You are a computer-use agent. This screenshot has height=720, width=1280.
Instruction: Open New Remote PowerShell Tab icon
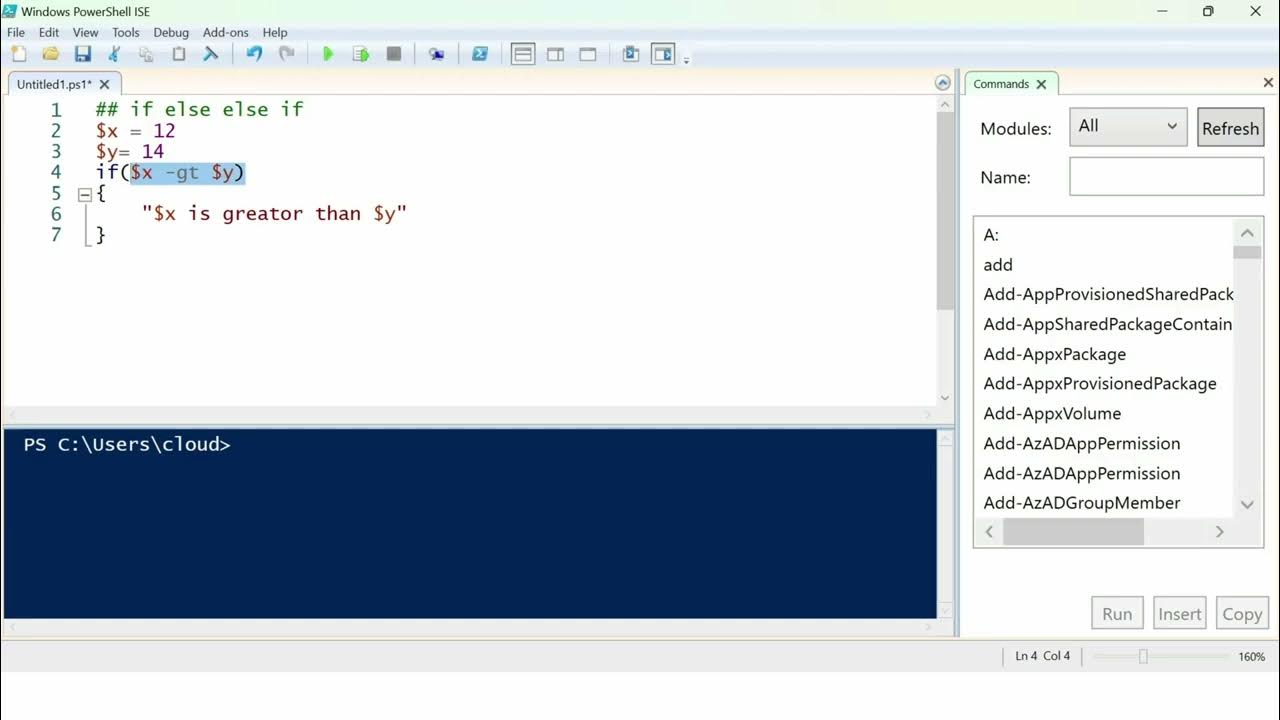click(437, 54)
